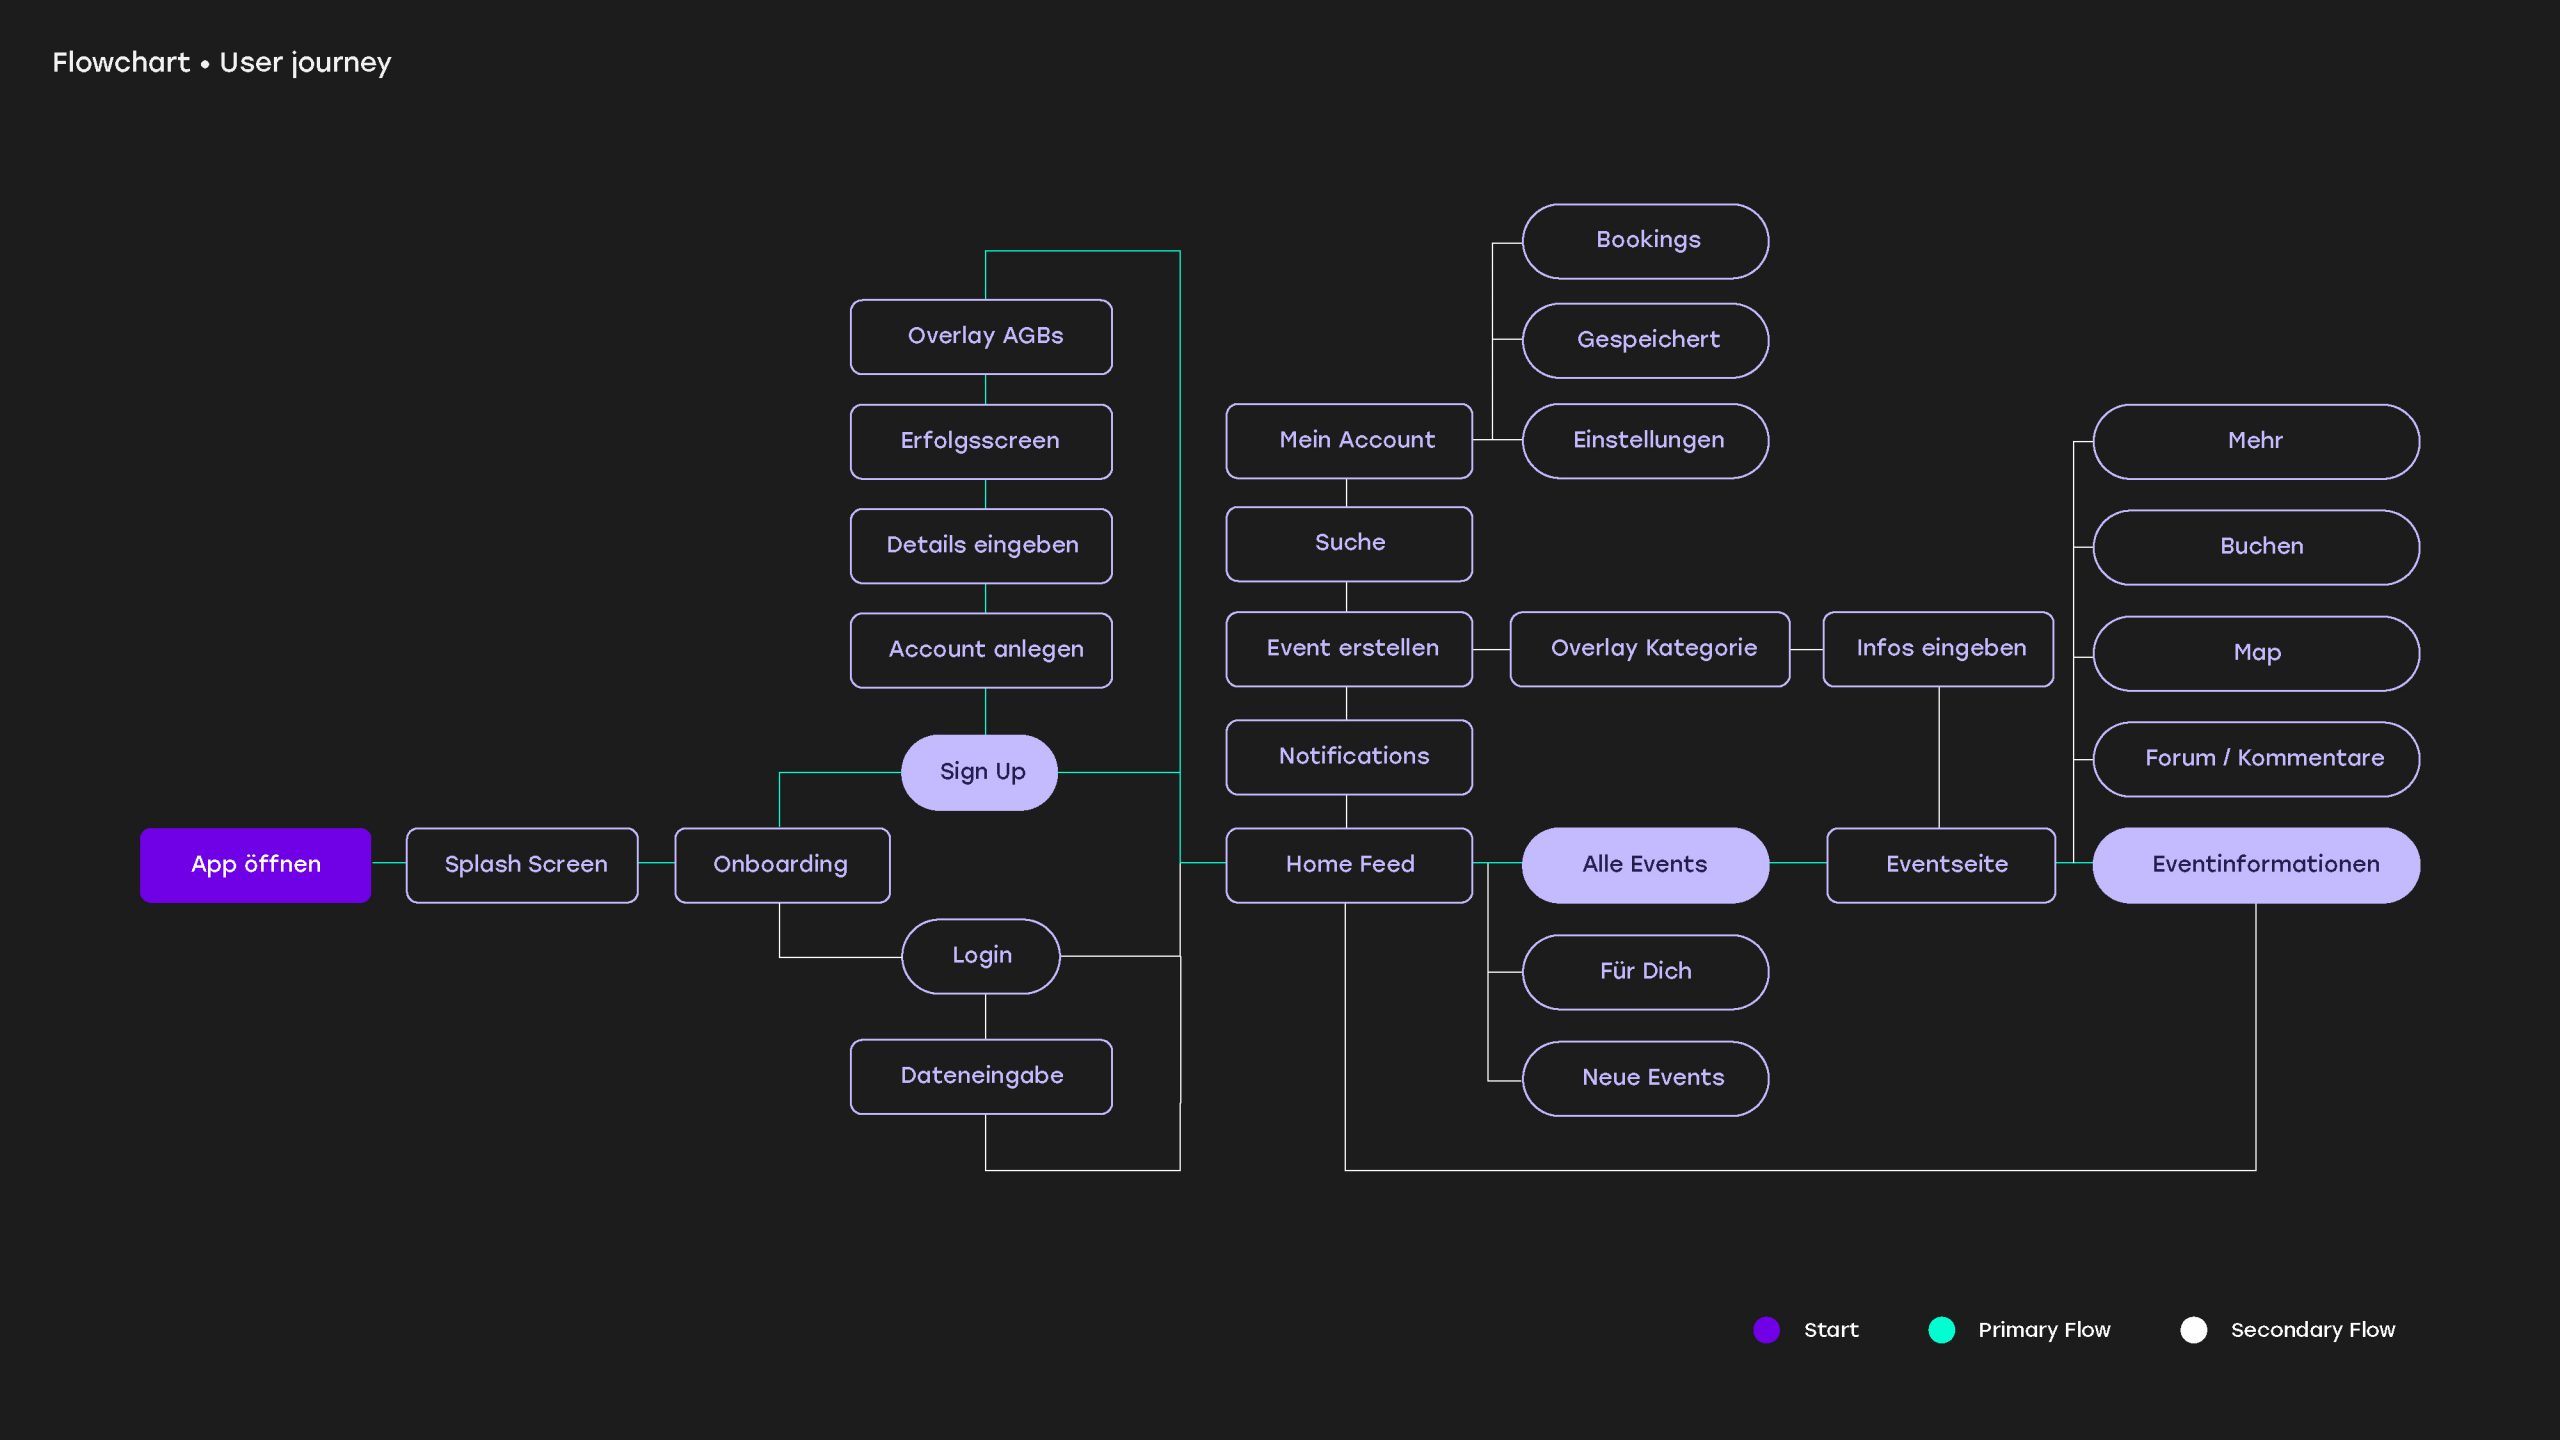The width and height of the screenshot is (2560, 1440).
Task: Click the white Secondary Flow legend dot
Action: click(2193, 1329)
